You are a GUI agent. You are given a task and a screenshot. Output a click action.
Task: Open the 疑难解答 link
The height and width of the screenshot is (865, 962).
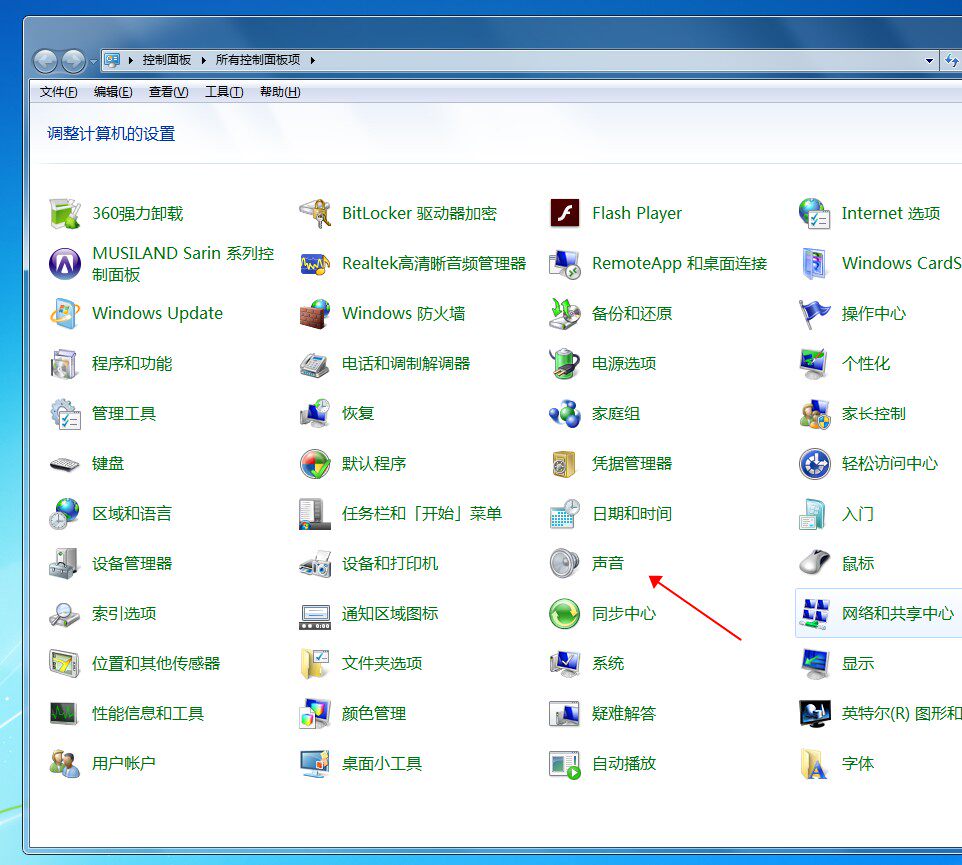pos(623,713)
